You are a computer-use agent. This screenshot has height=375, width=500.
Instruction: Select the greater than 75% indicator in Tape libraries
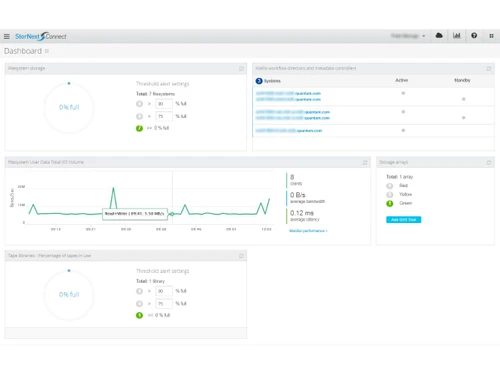139,304
